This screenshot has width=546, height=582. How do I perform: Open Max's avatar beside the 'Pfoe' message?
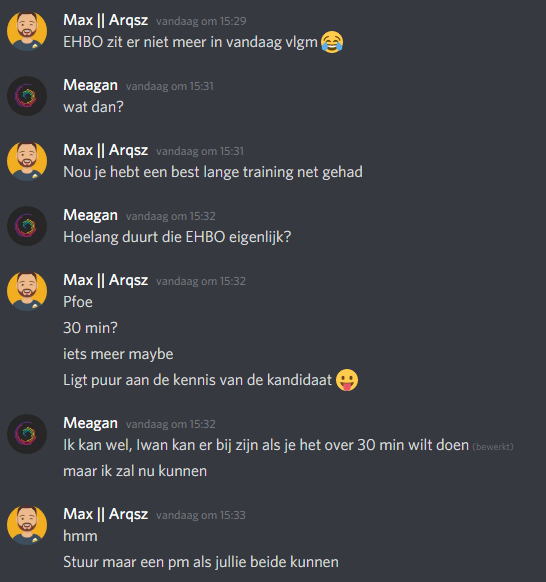(x=27, y=291)
